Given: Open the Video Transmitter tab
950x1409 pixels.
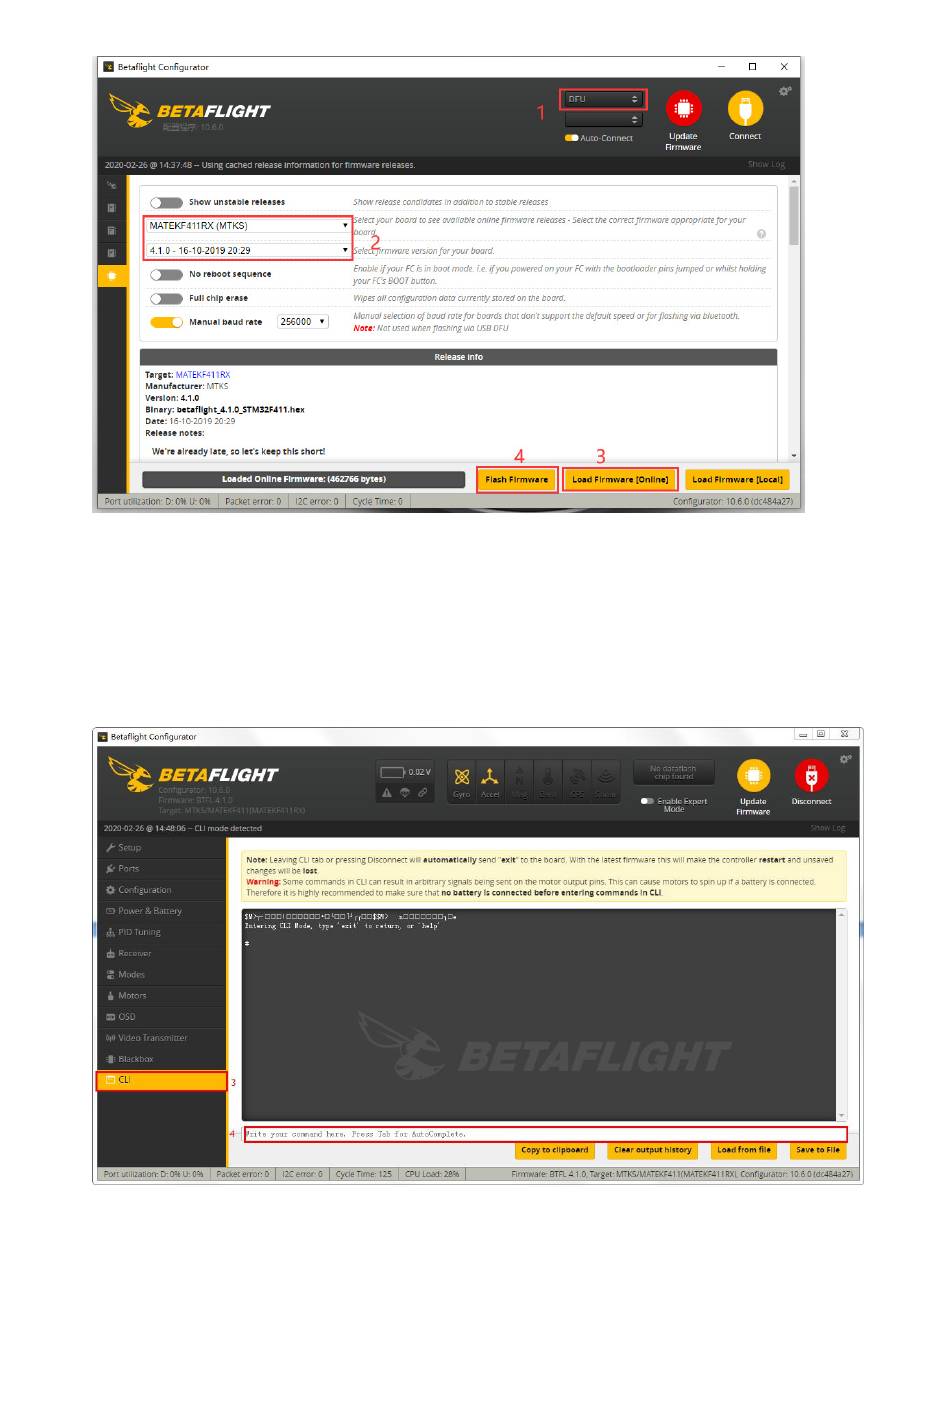Looking at the screenshot, I should point(162,1038).
